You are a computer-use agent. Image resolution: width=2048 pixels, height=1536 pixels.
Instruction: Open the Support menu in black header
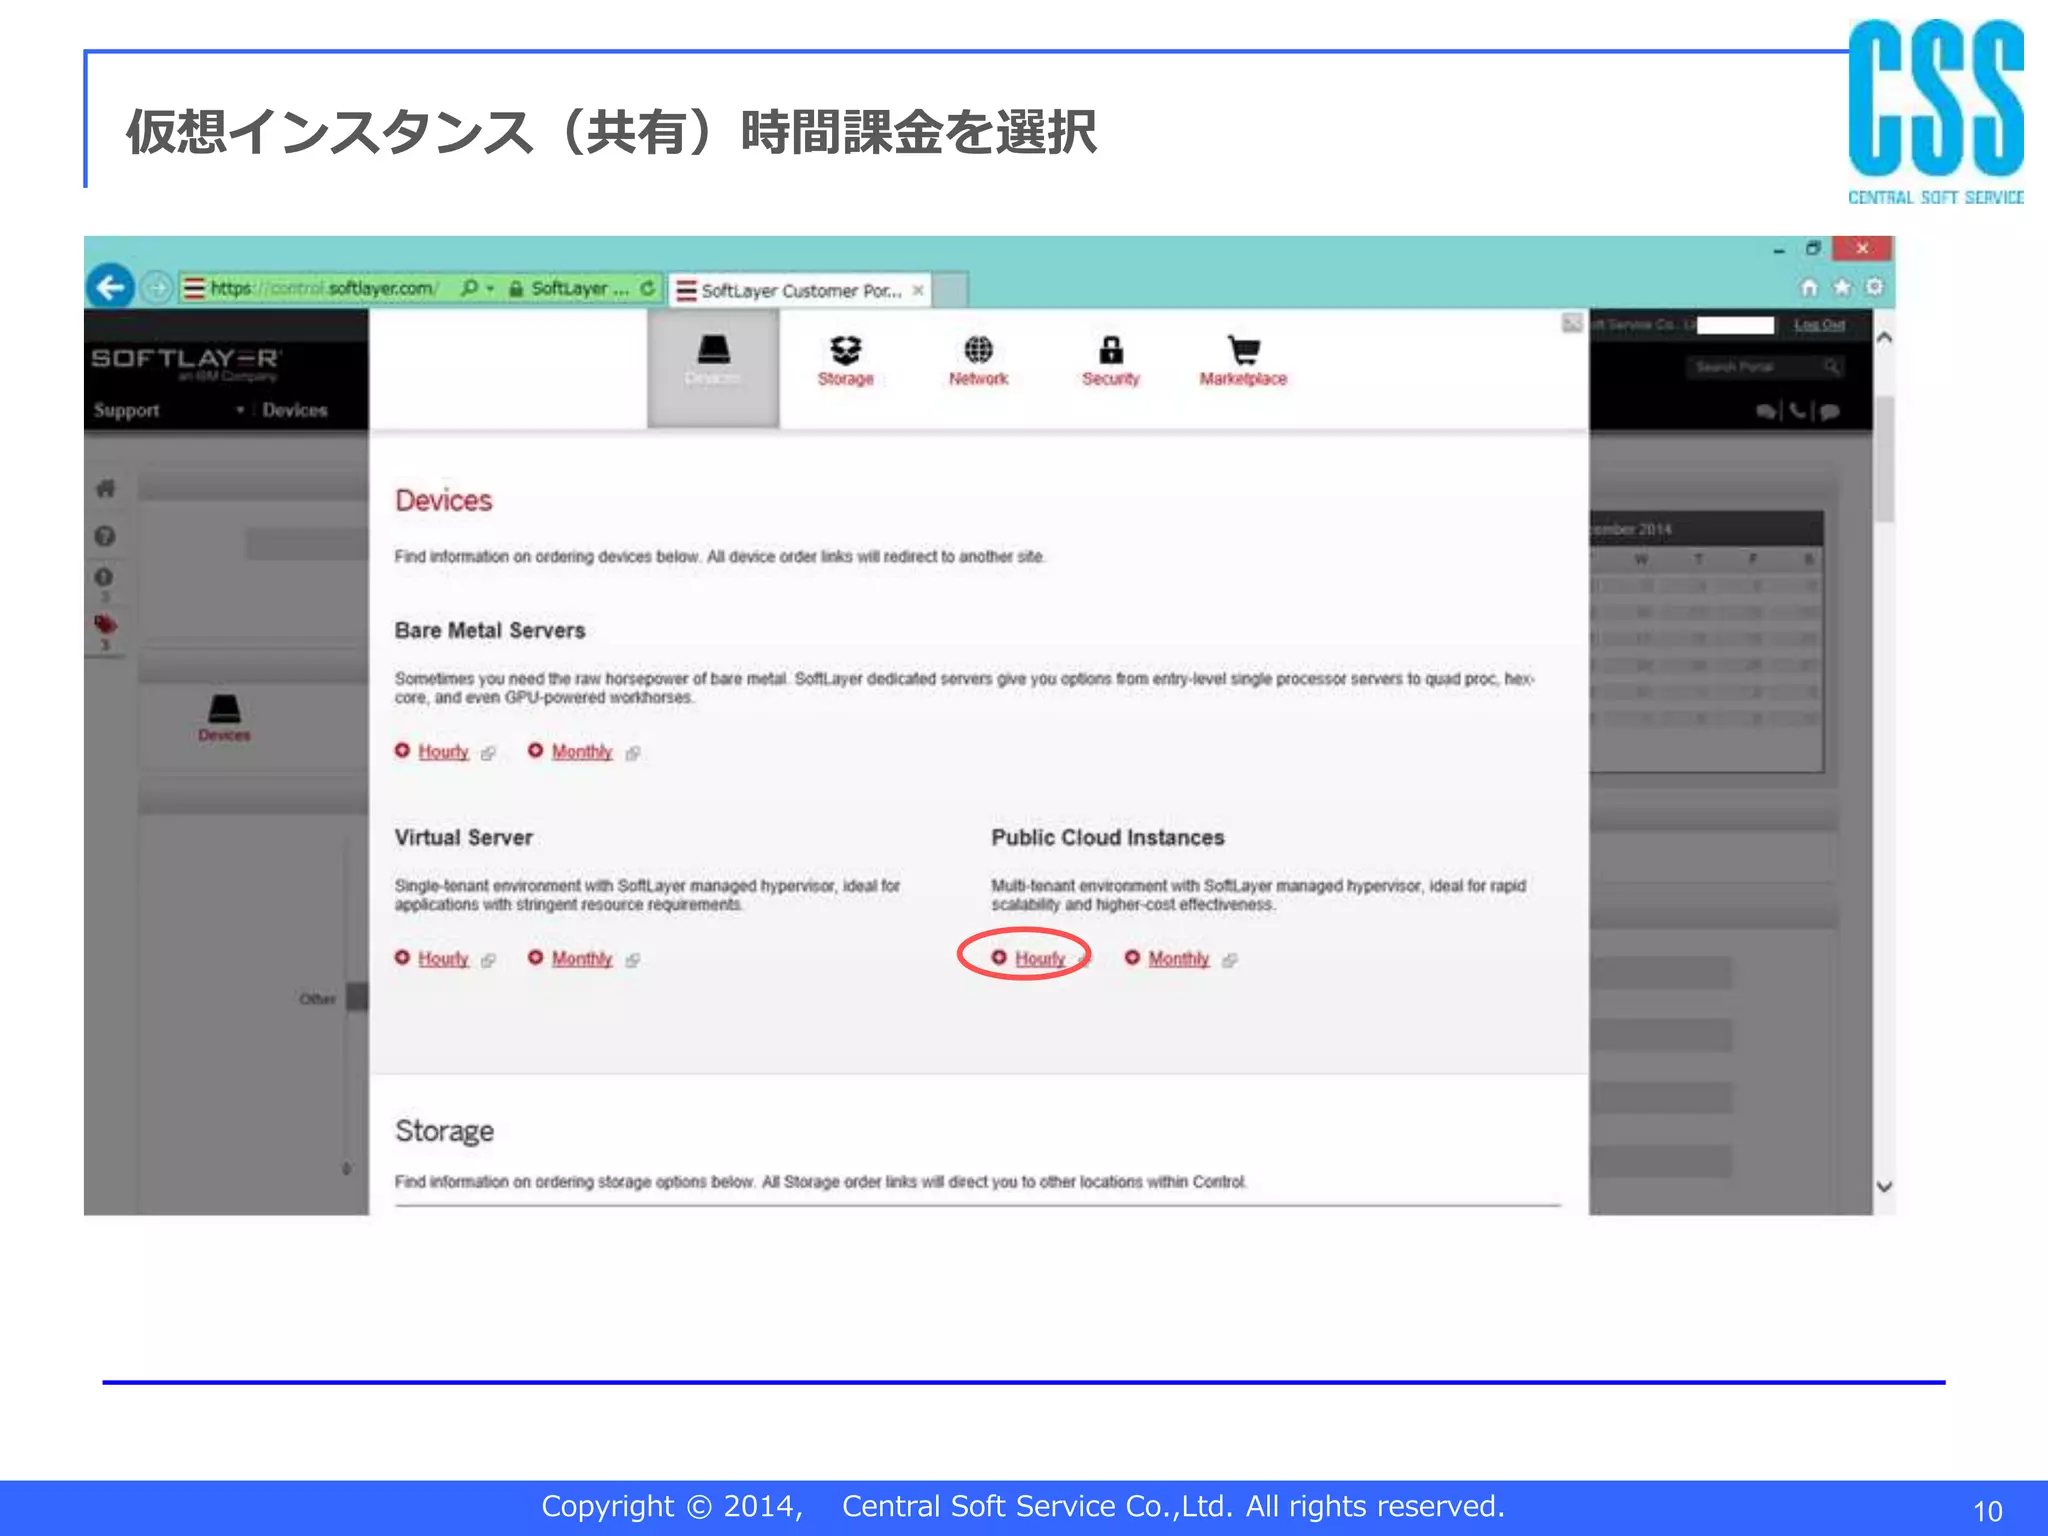127,411
